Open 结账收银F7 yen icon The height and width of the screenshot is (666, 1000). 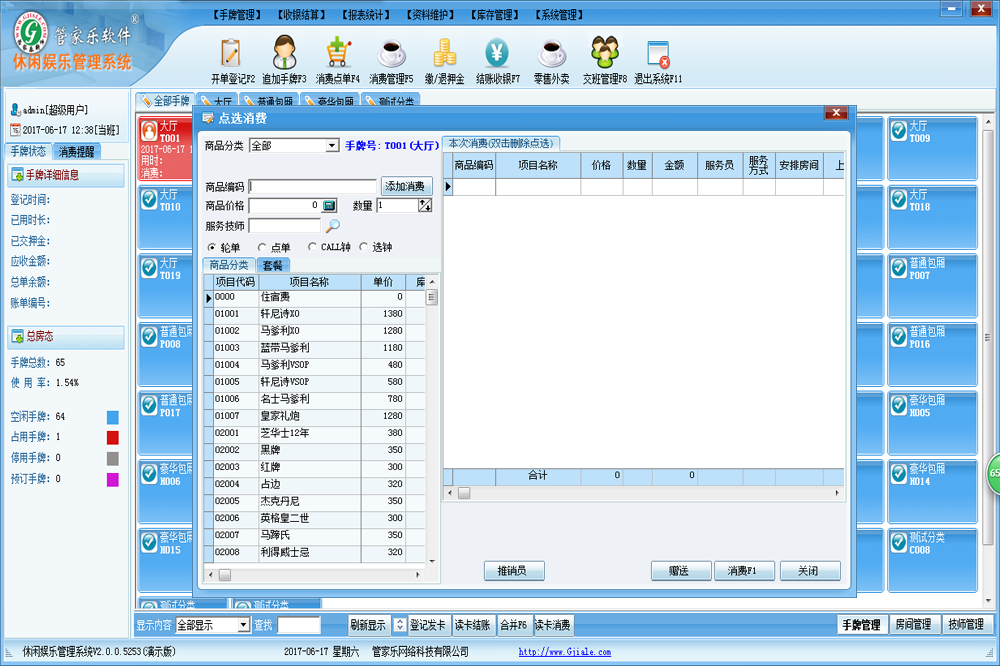pos(497,53)
